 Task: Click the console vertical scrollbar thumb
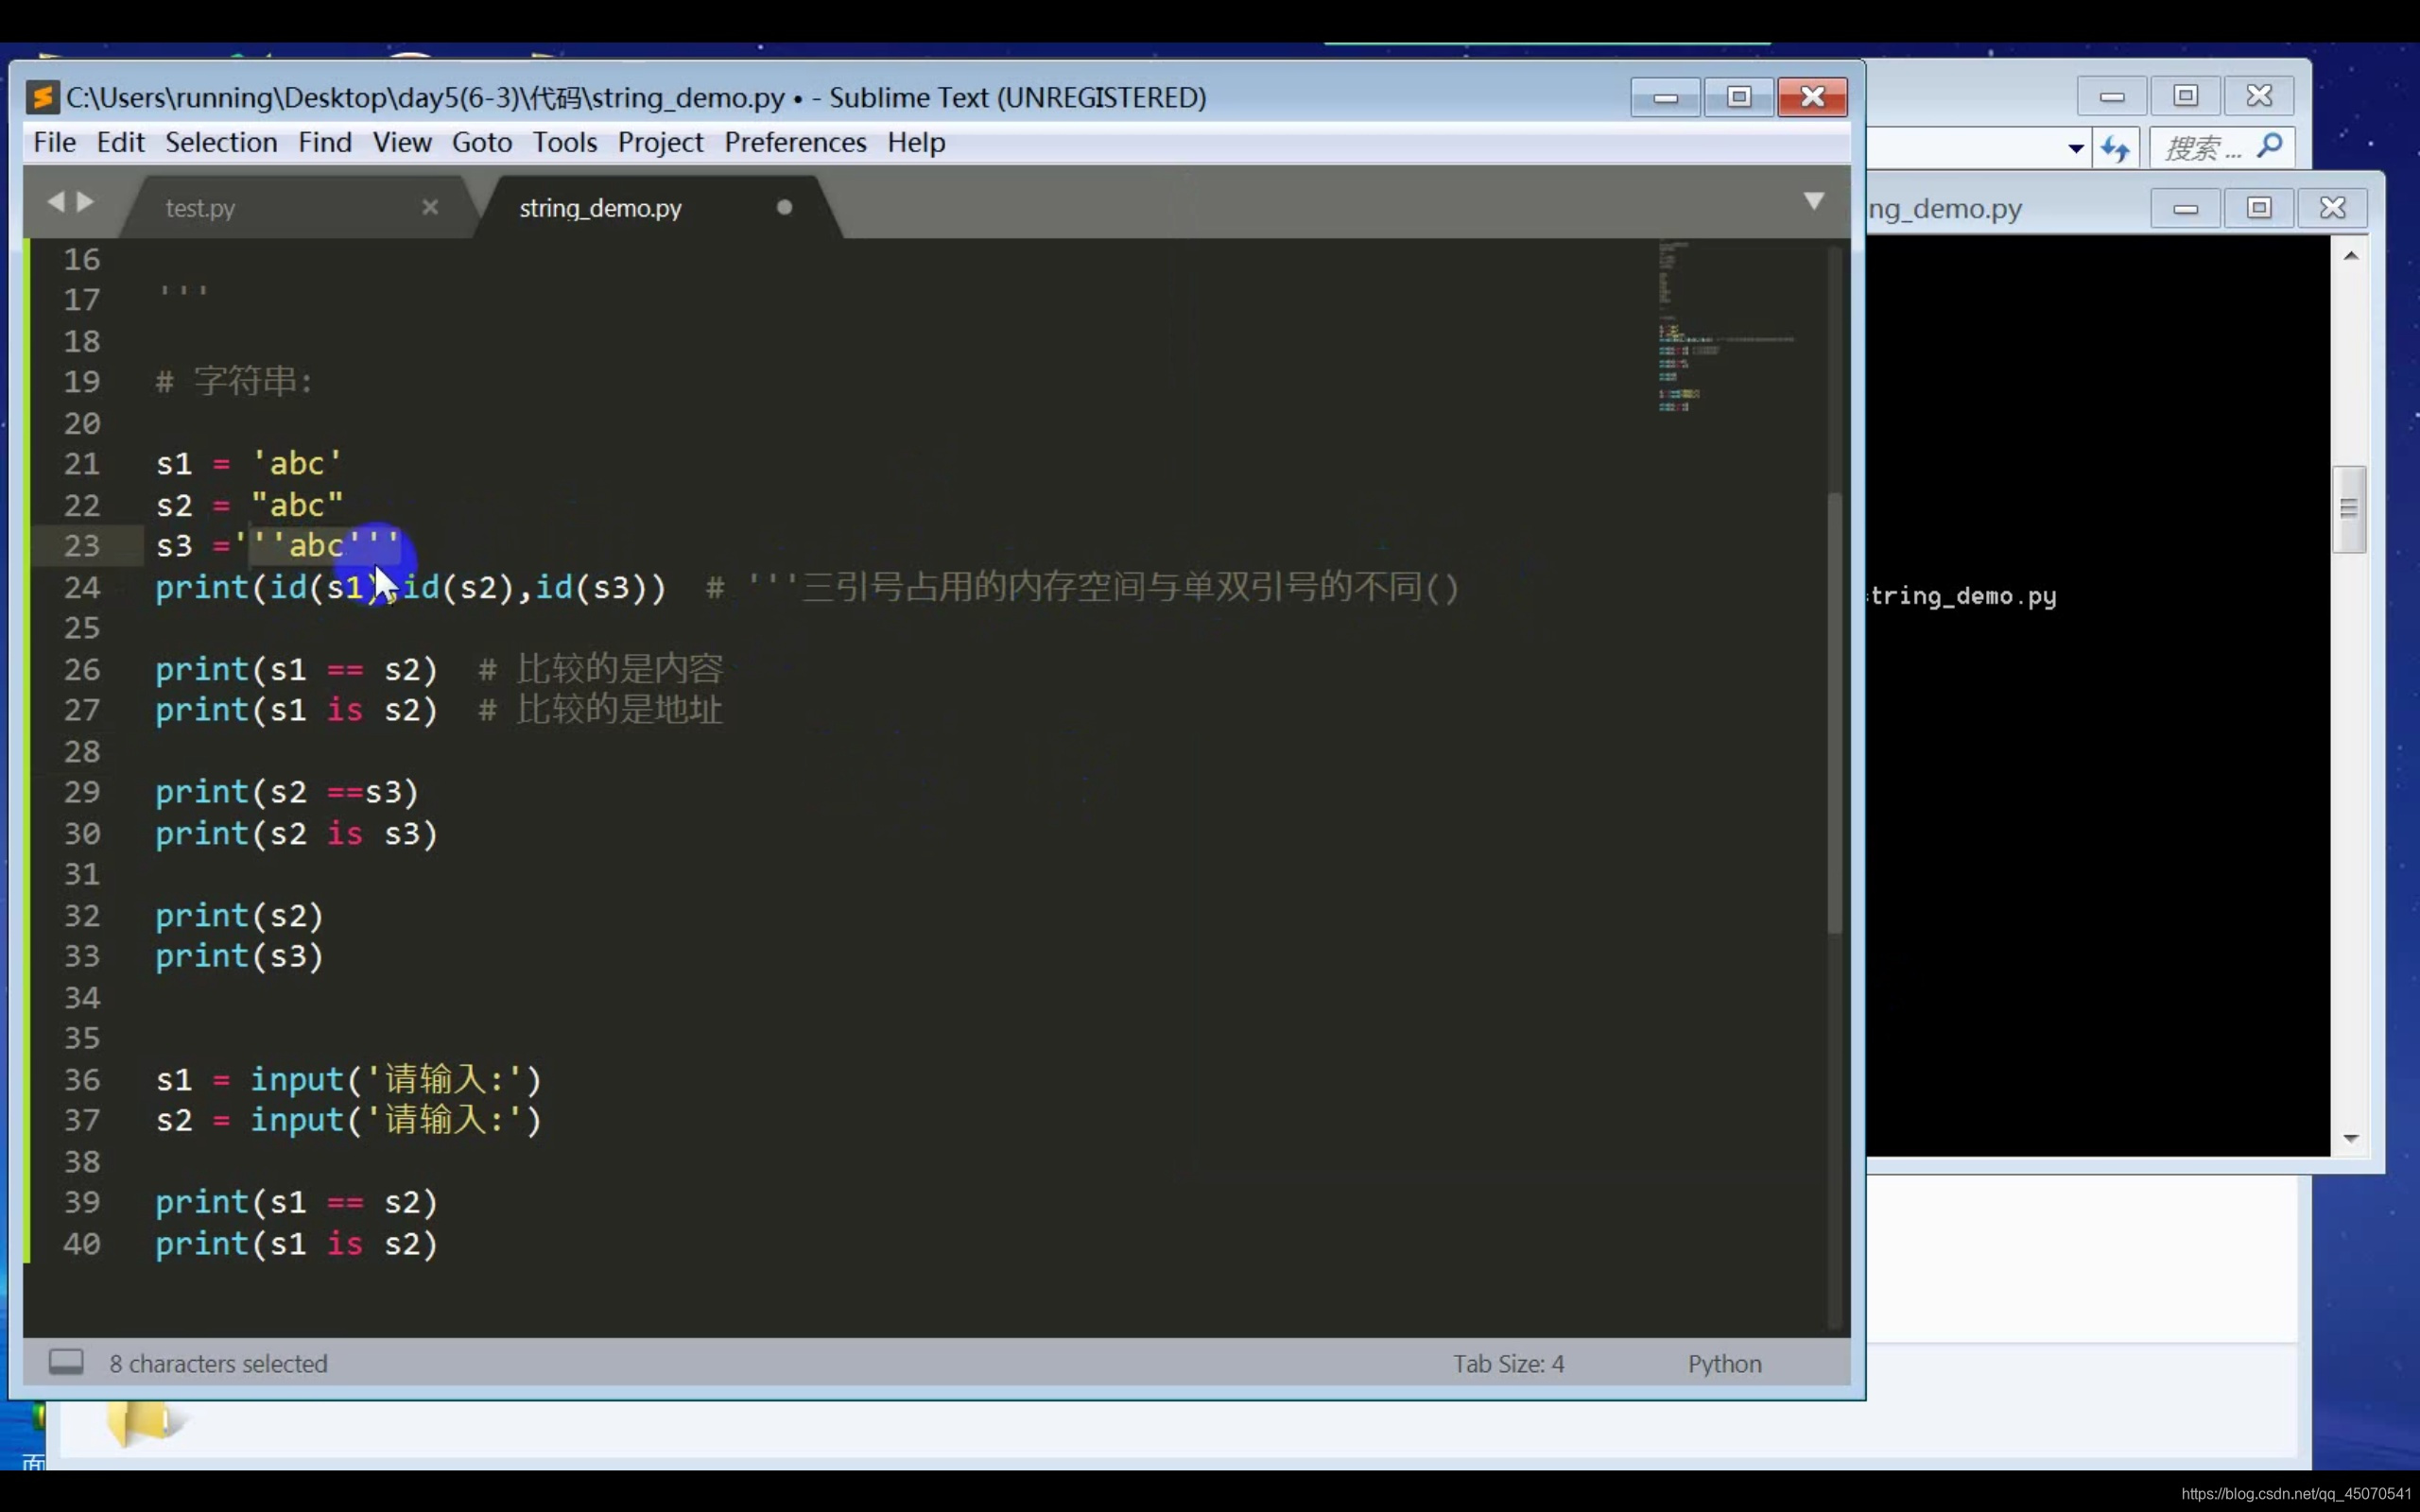tap(2349, 509)
